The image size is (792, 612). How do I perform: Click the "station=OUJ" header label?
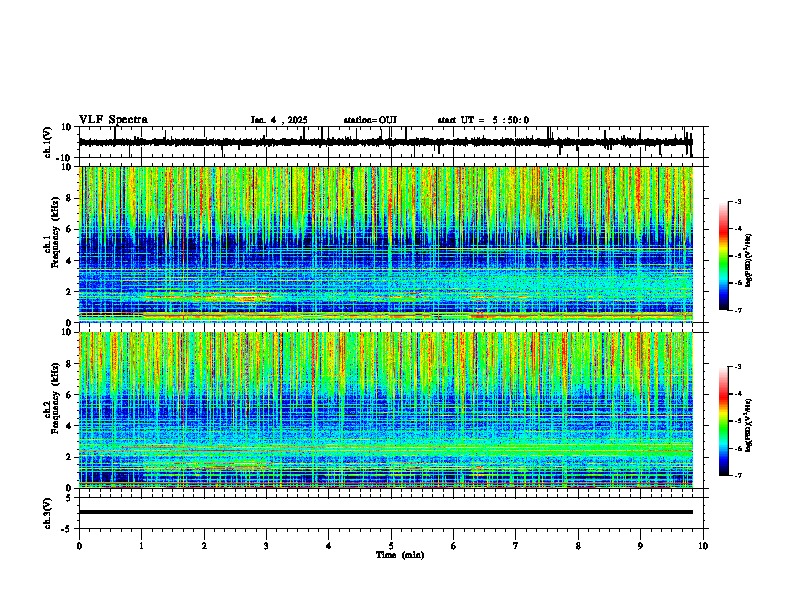pos(370,120)
